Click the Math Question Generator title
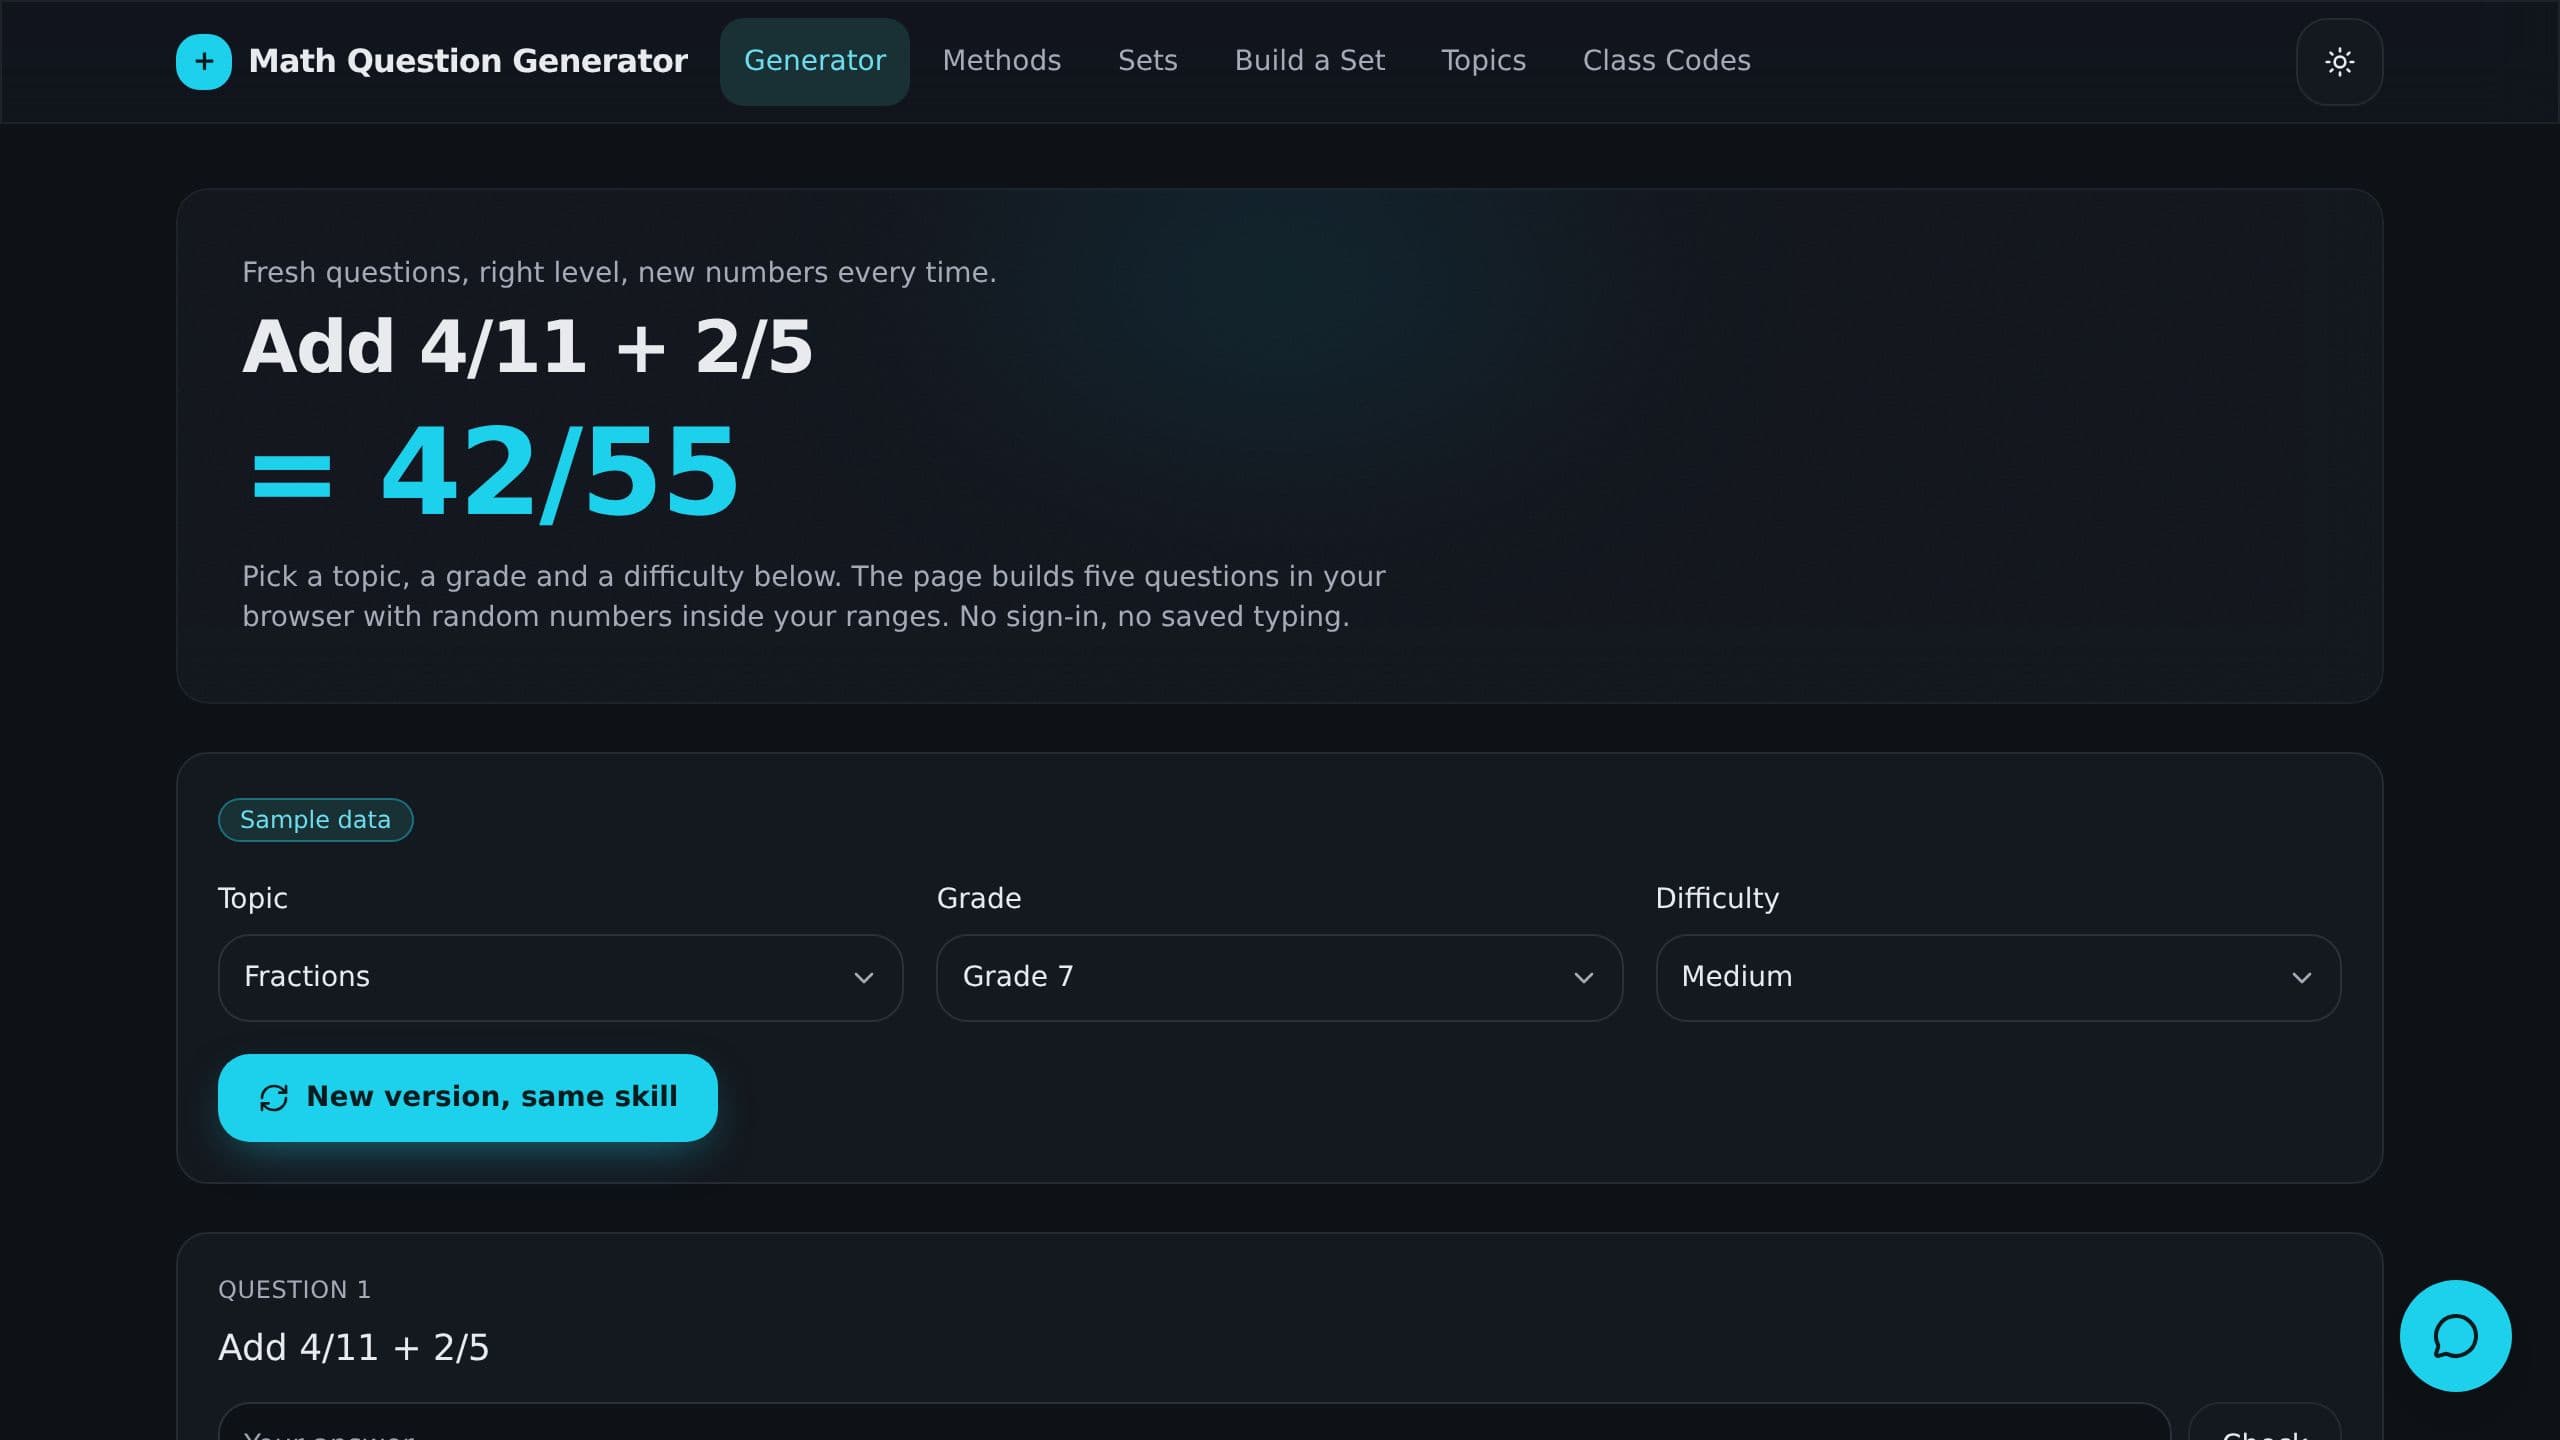 (468, 61)
